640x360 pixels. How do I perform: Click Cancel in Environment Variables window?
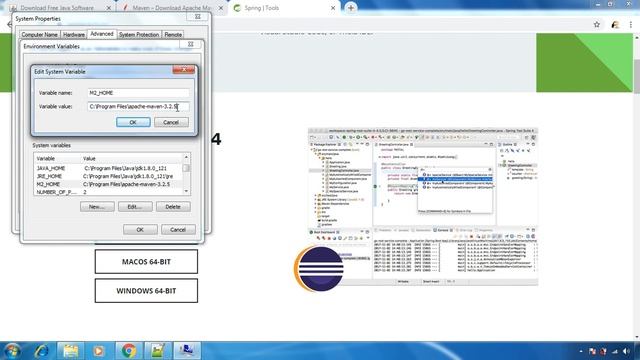click(178, 230)
